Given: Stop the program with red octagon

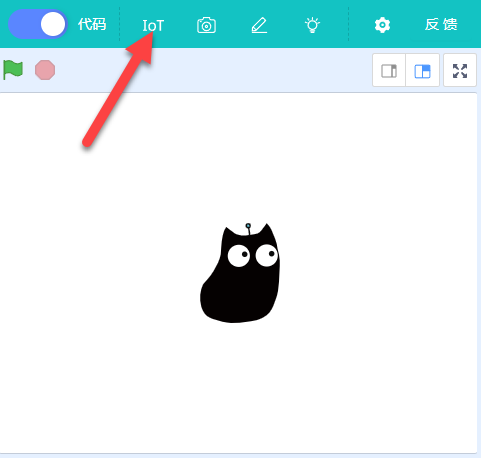Looking at the screenshot, I should click(x=45, y=70).
